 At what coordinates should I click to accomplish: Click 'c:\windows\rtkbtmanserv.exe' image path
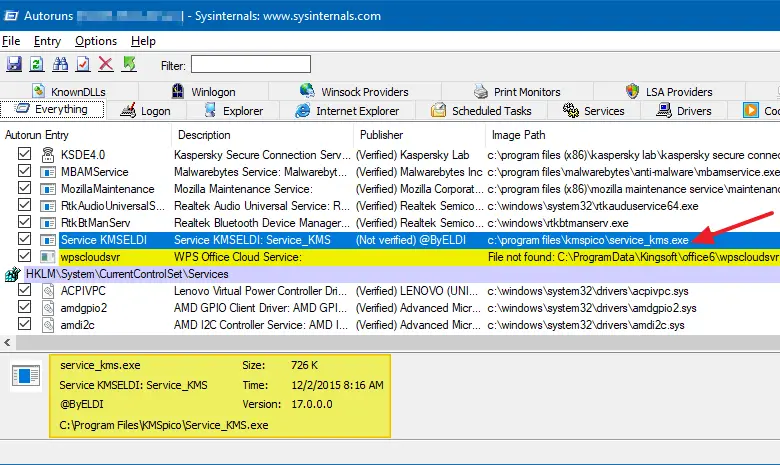[558, 223]
